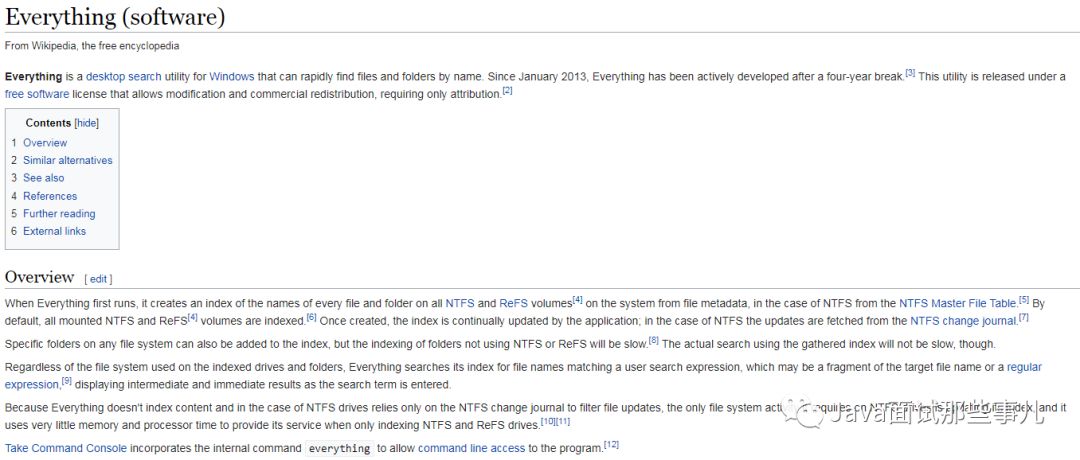Image resolution: width=1080 pixels, height=460 pixels.
Task: Open the 'NTFS Master File Table' link
Action: [957, 303]
